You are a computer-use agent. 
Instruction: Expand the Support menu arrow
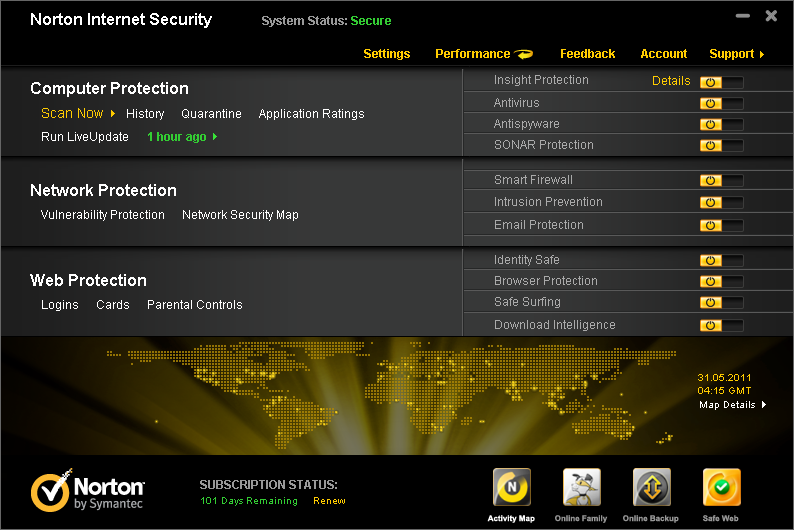[762, 55]
